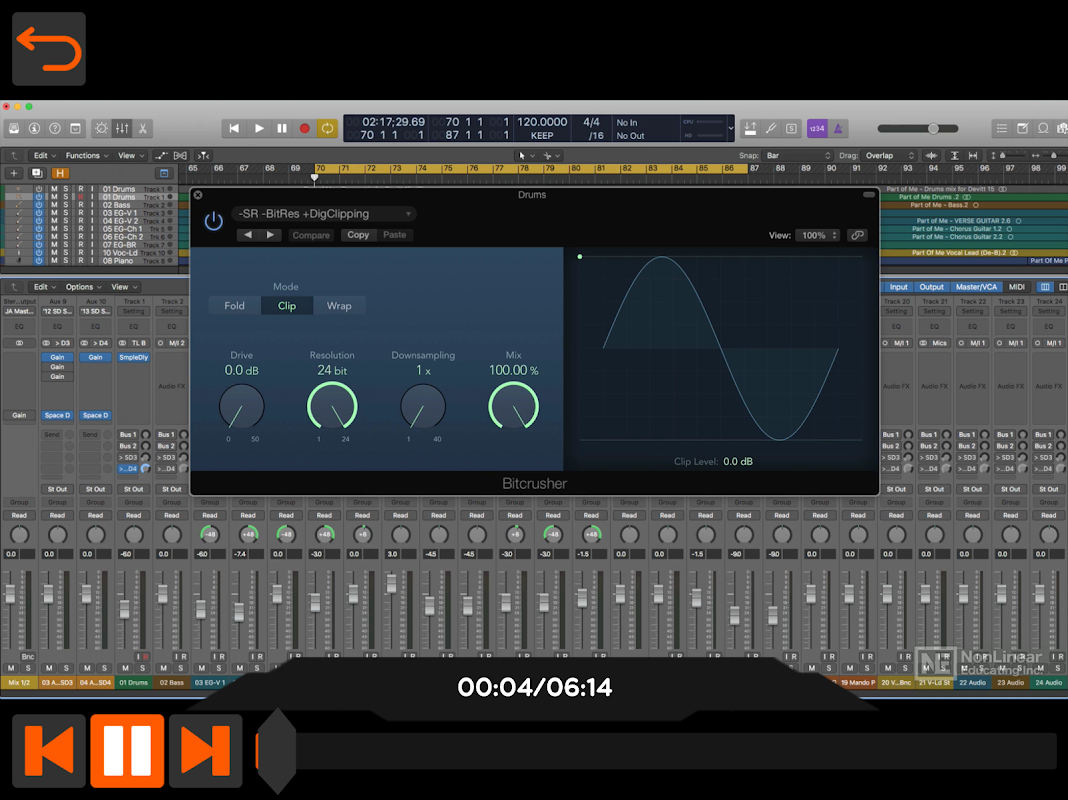Viewport: 1068px width, 800px height.
Task: Toggle the Bitcrusher power bypass button
Action: [x=213, y=221]
